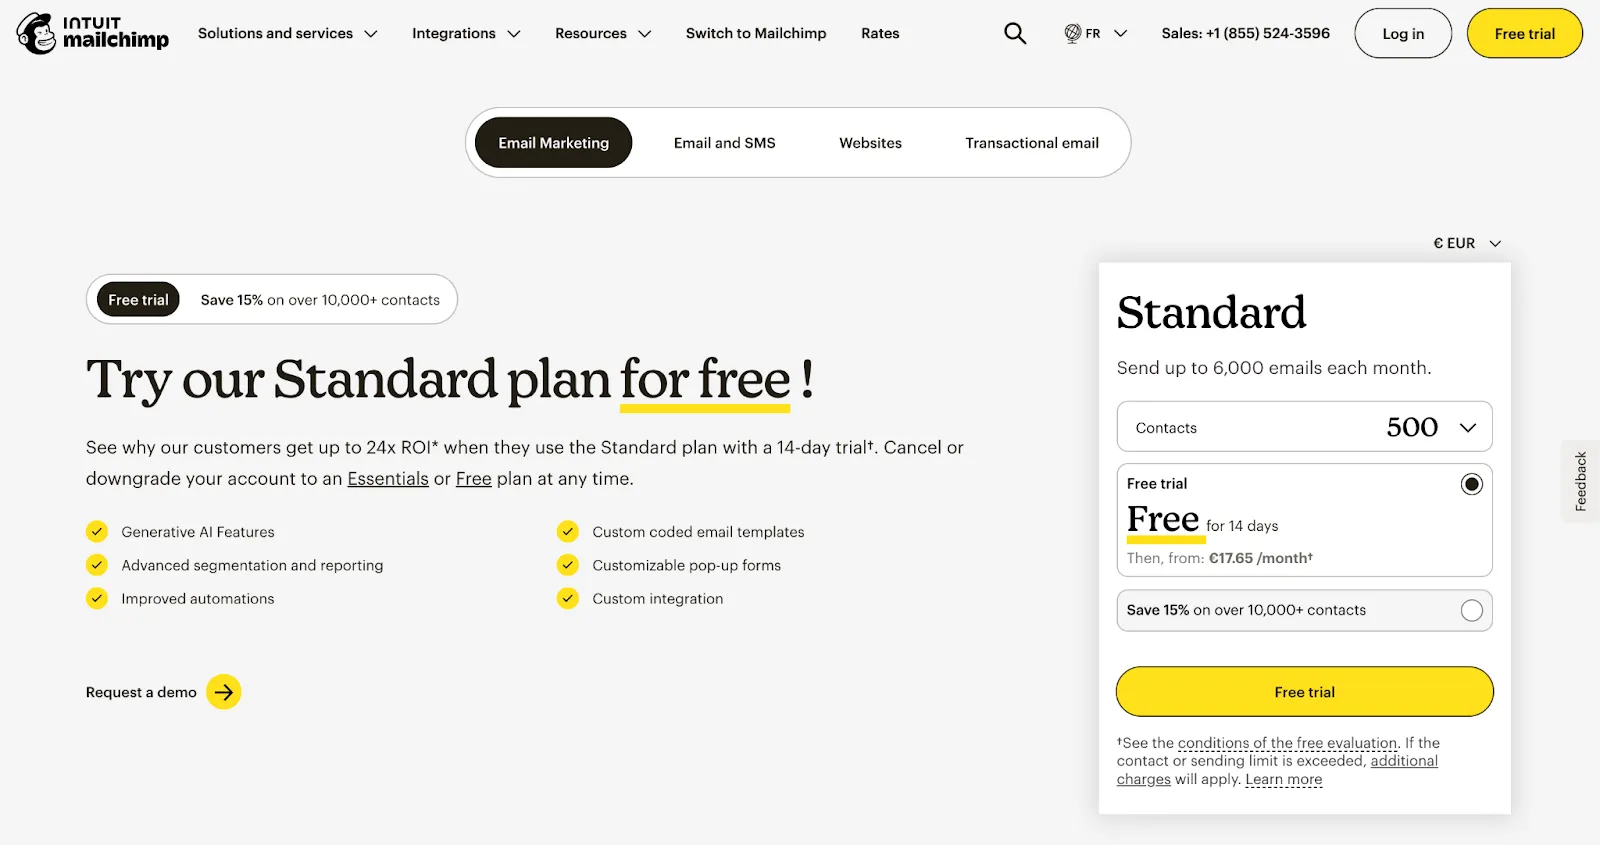
Task: Call the Sales phone number link
Action: click(x=1244, y=33)
